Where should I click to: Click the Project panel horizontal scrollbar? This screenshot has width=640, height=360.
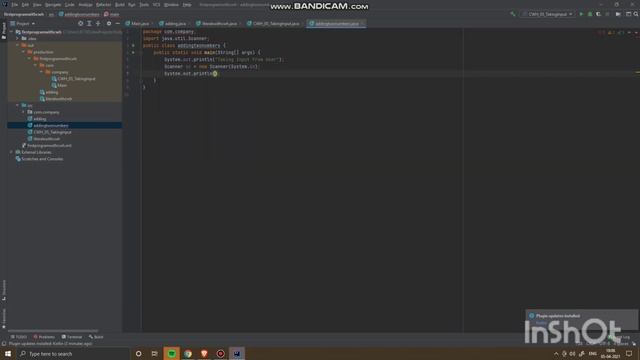click(x=53, y=331)
